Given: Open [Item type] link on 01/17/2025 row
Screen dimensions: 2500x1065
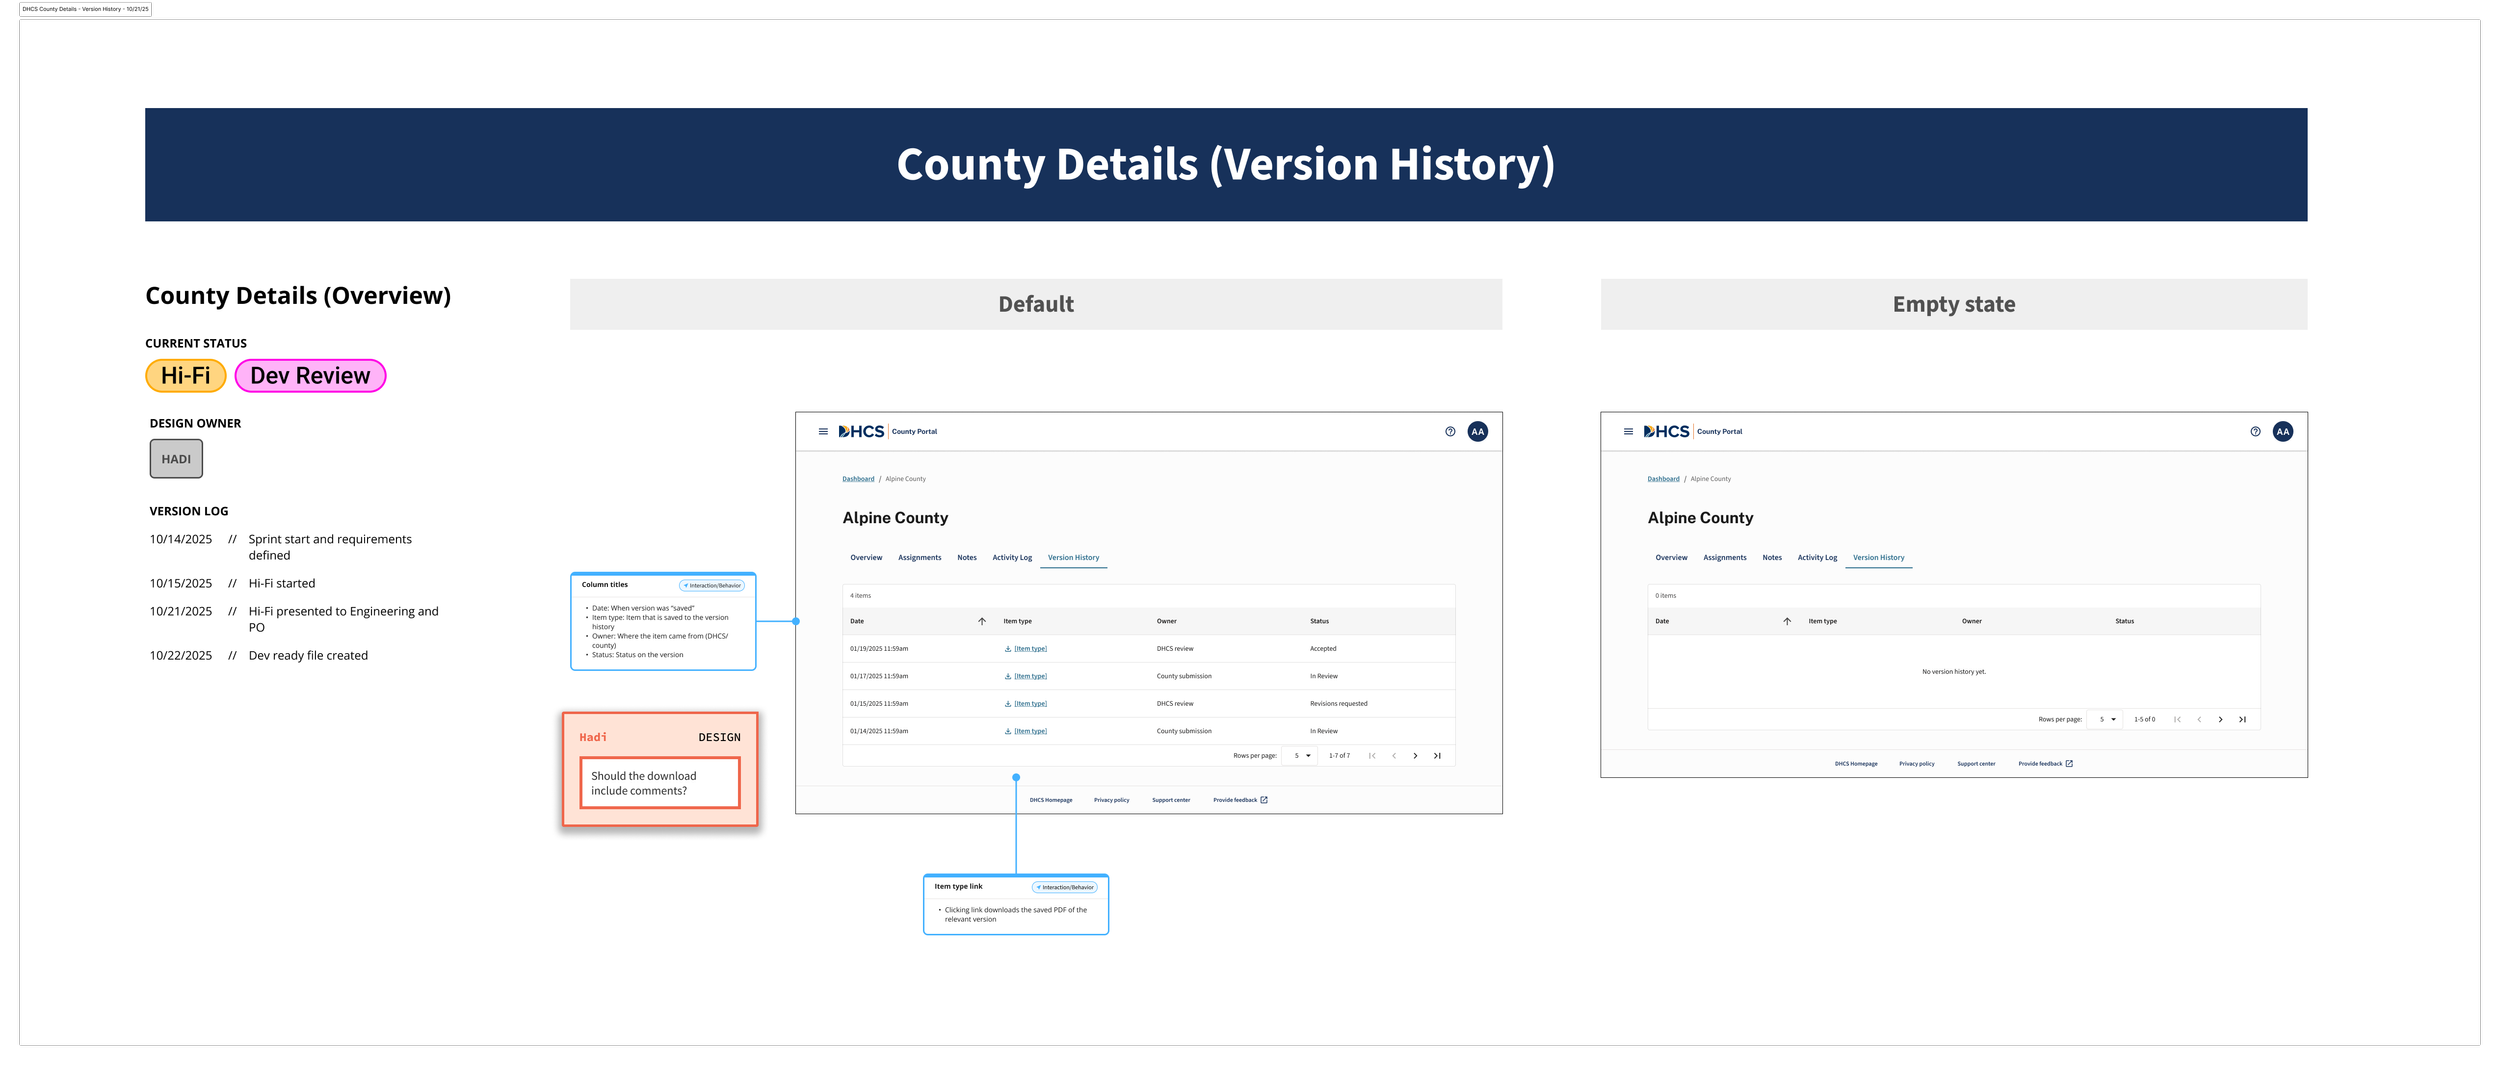Looking at the screenshot, I should click(x=1030, y=677).
